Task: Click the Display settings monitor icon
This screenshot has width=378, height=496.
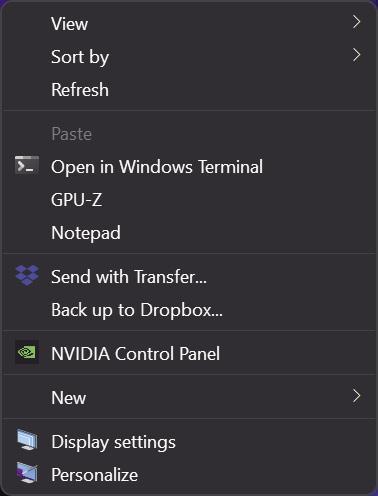Action: pyautogui.click(x=27, y=440)
